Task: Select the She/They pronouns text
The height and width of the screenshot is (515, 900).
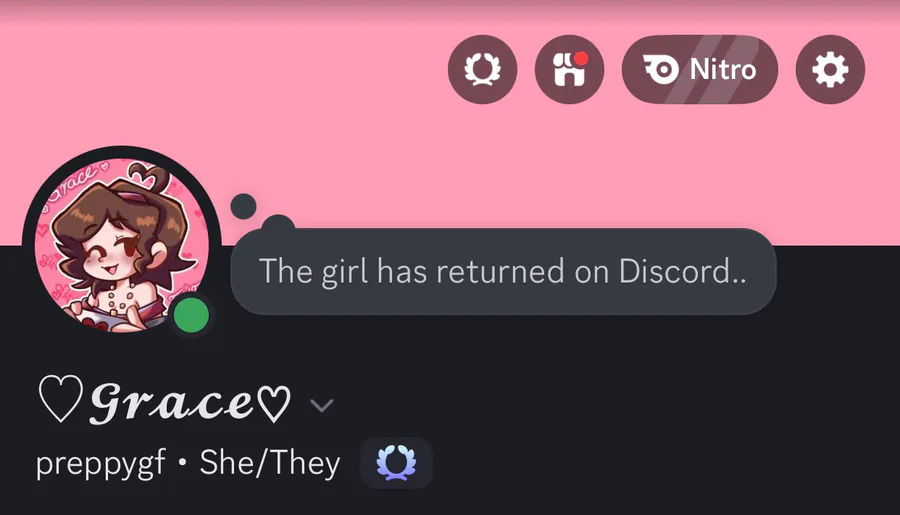Action: (x=270, y=462)
